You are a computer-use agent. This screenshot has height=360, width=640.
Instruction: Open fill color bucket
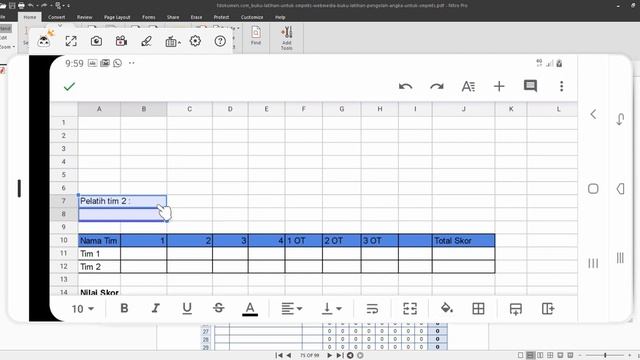[x=447, y=308]
